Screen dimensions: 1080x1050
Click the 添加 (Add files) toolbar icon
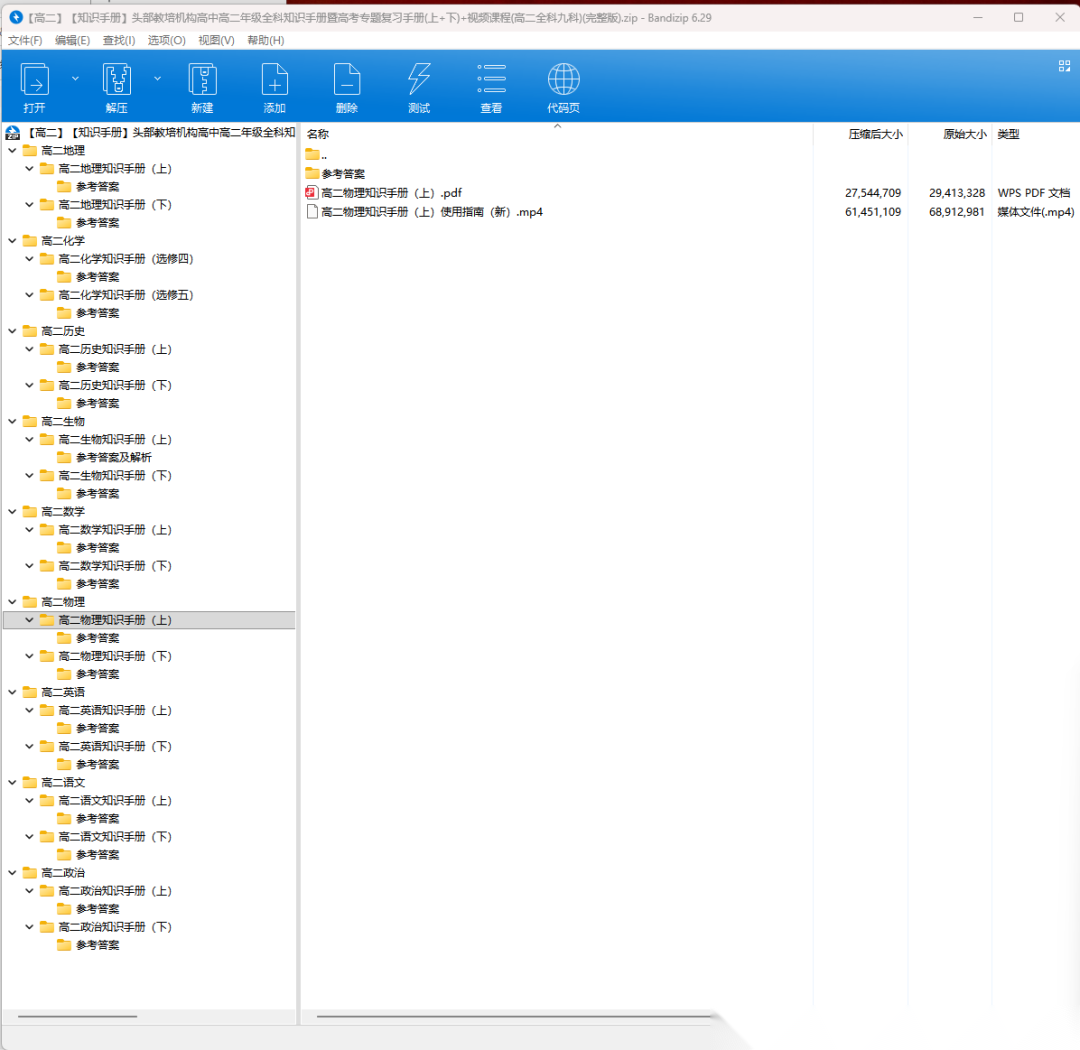click(x=274, y=80)
